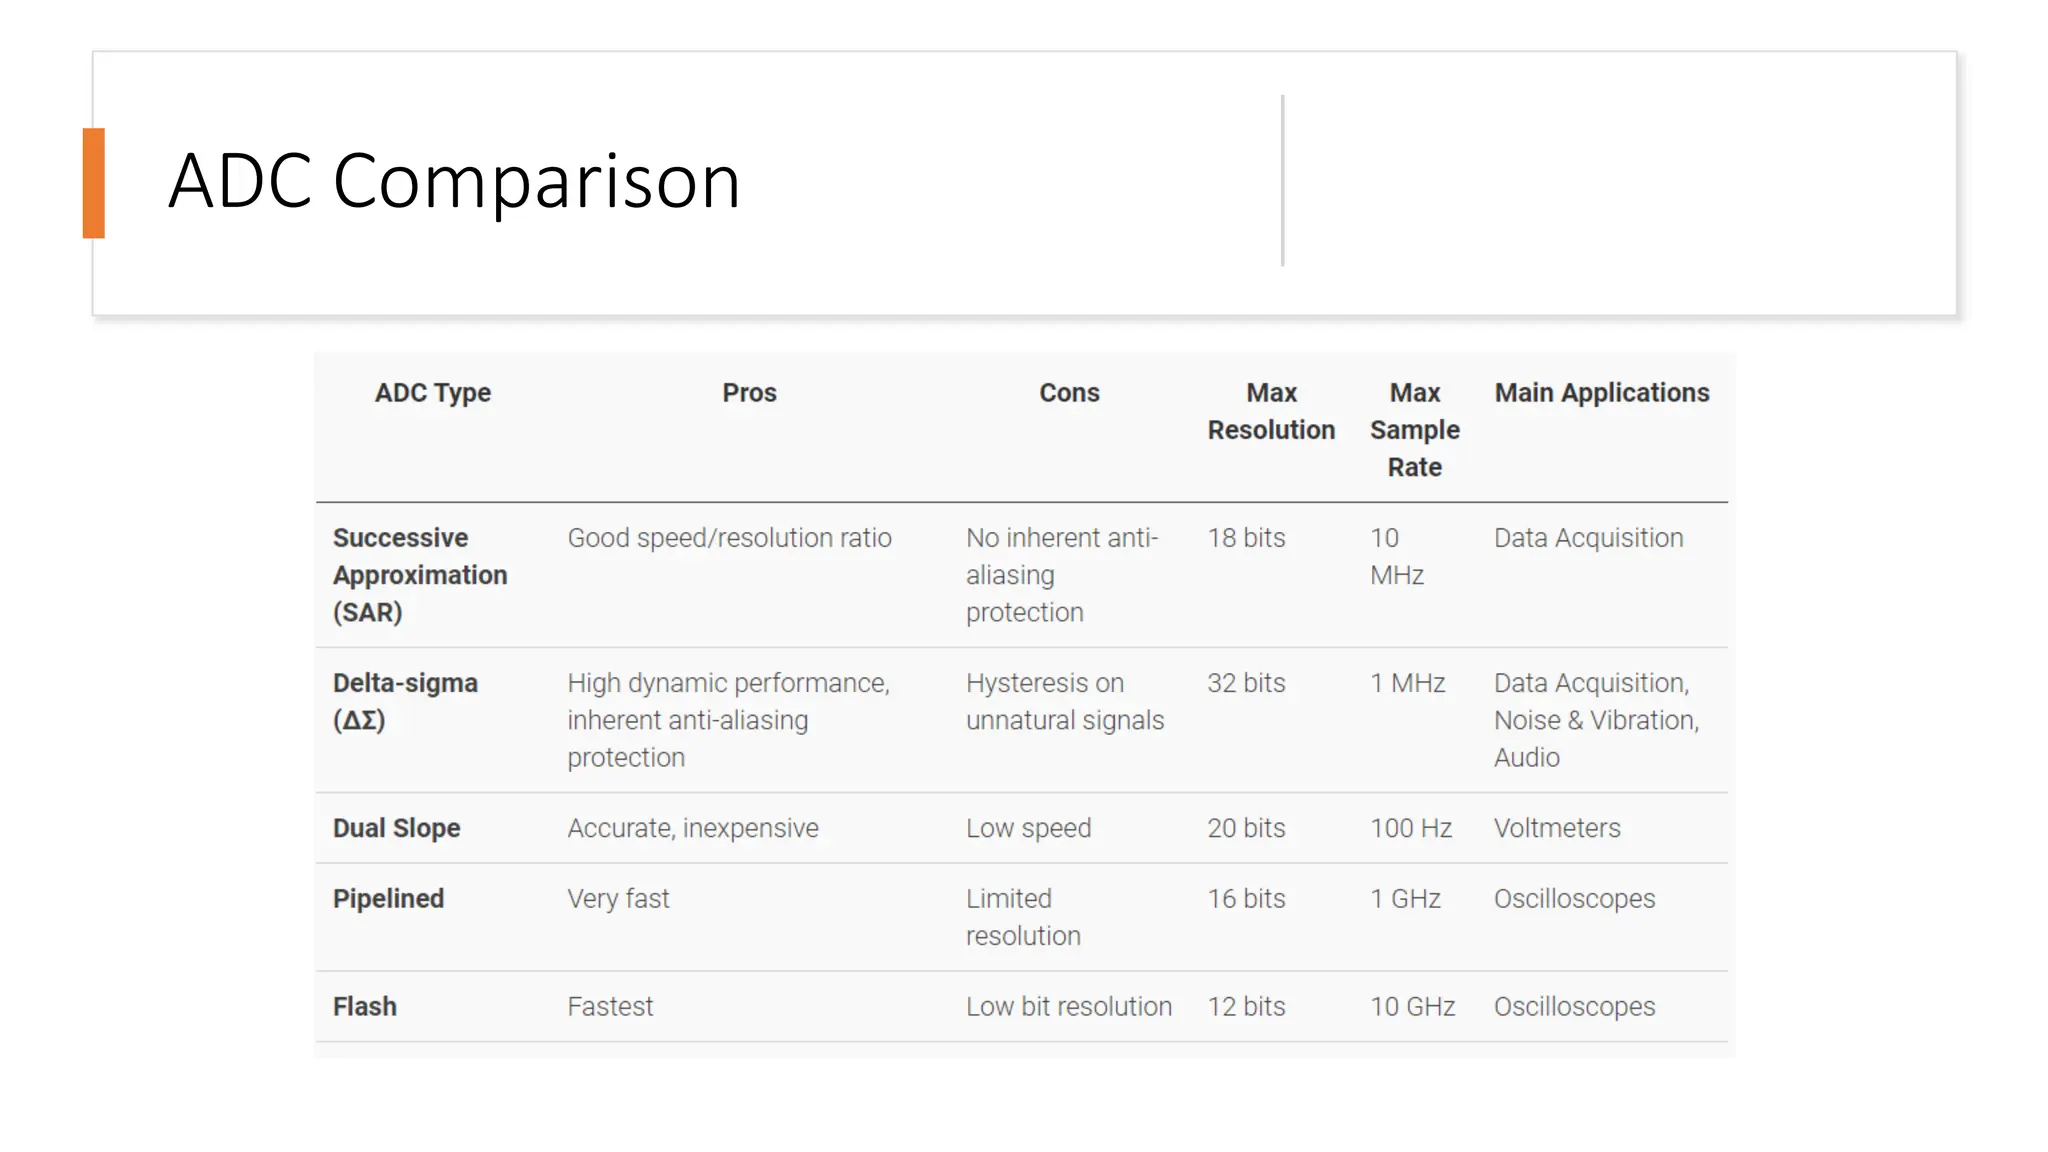Click the Hysteresis on unnatural signals cell
2048x1152 pixels.
pyautogui.click(x=1064, y=701)
